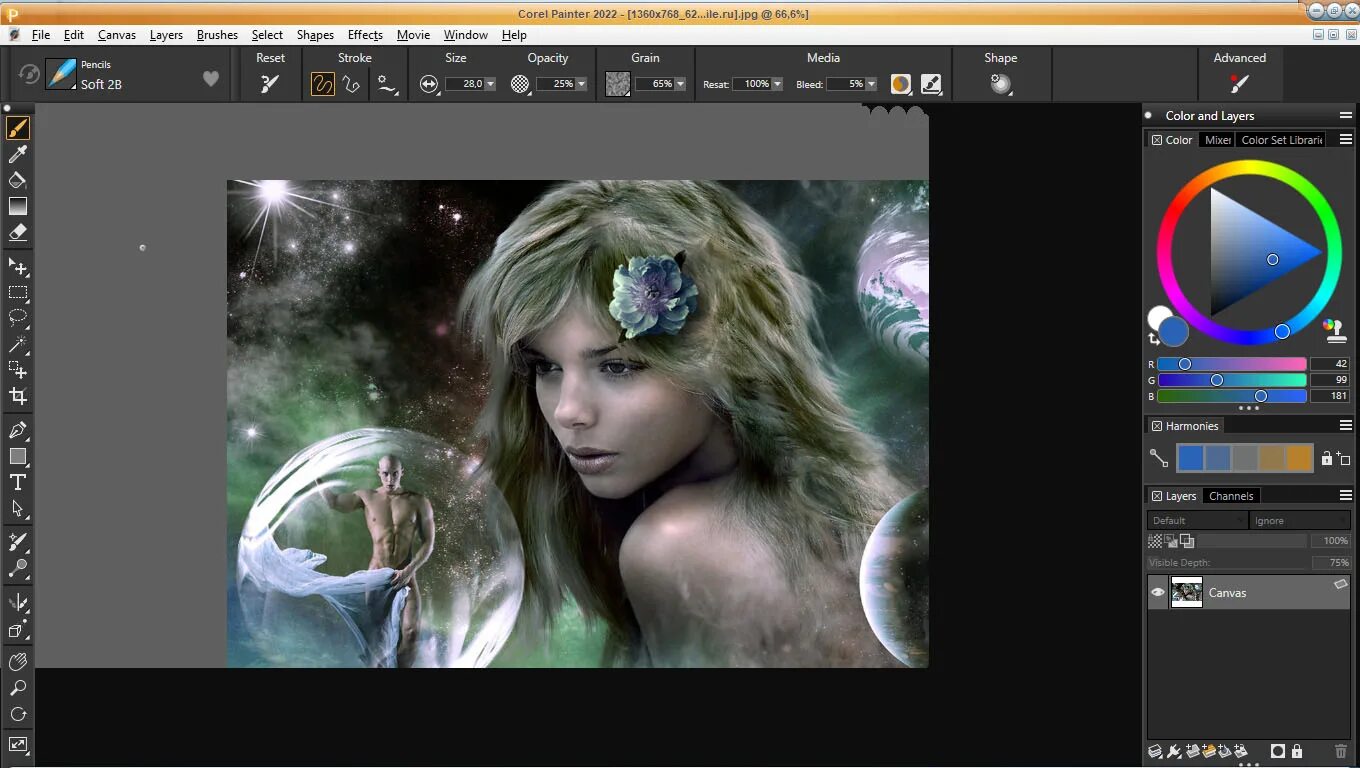Image resolution: width=1360 pixels, height=768 pixels.
Task: Pick the Lasso selection tool
Action: pos(18,318)
